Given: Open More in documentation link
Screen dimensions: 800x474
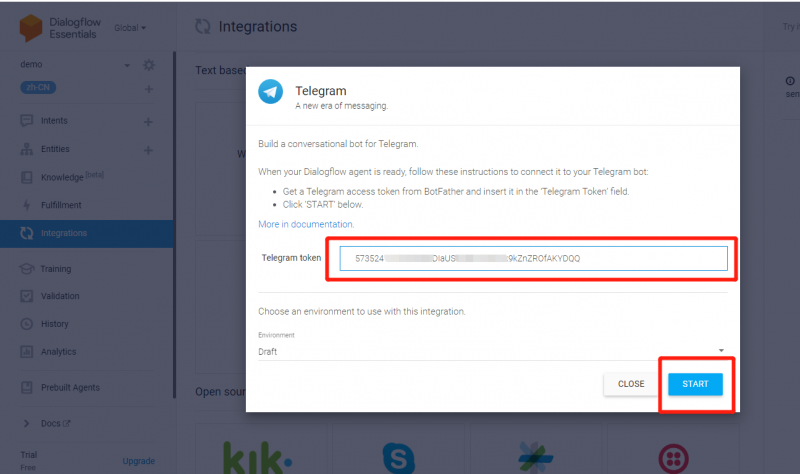Looking at the screenshot, I should [306, 224].
